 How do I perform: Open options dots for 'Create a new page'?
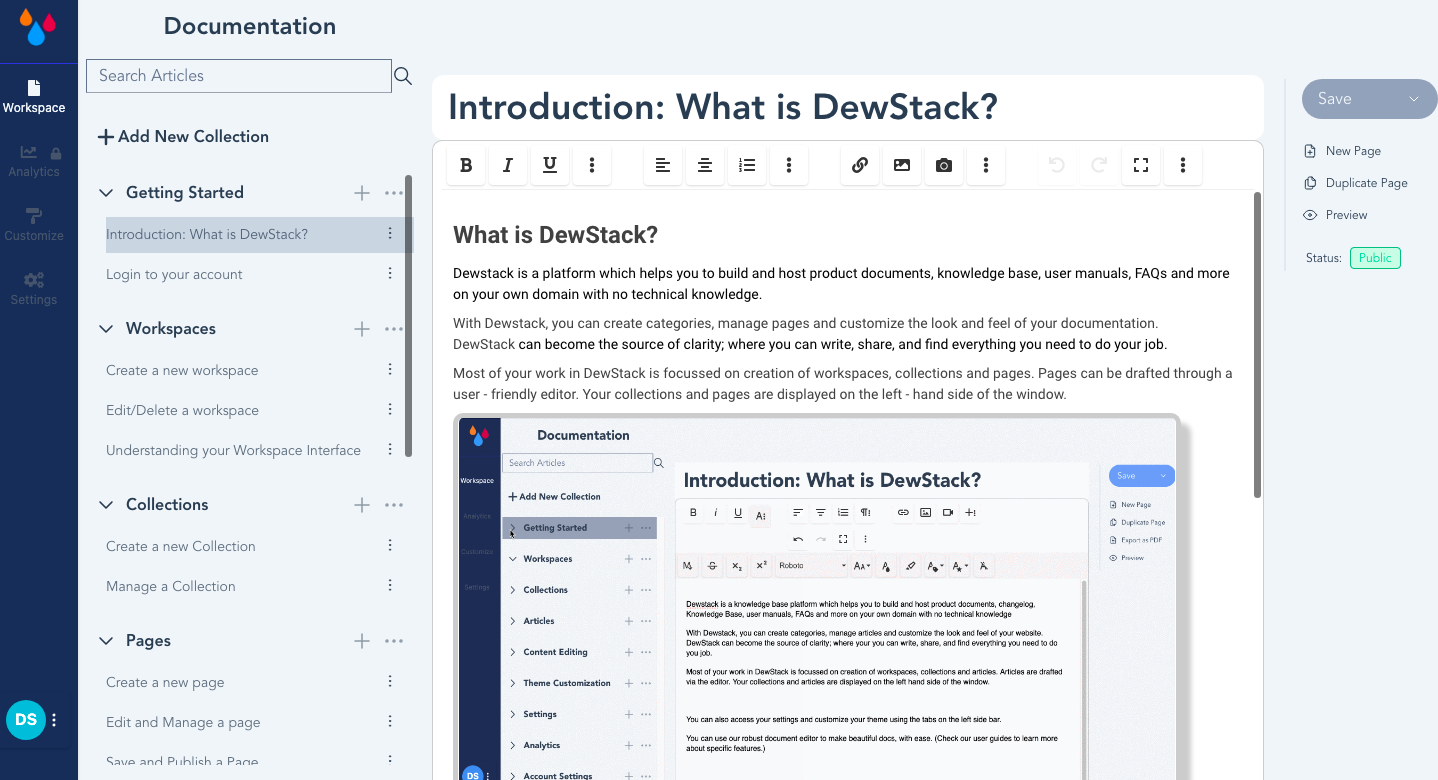[390, 682]
